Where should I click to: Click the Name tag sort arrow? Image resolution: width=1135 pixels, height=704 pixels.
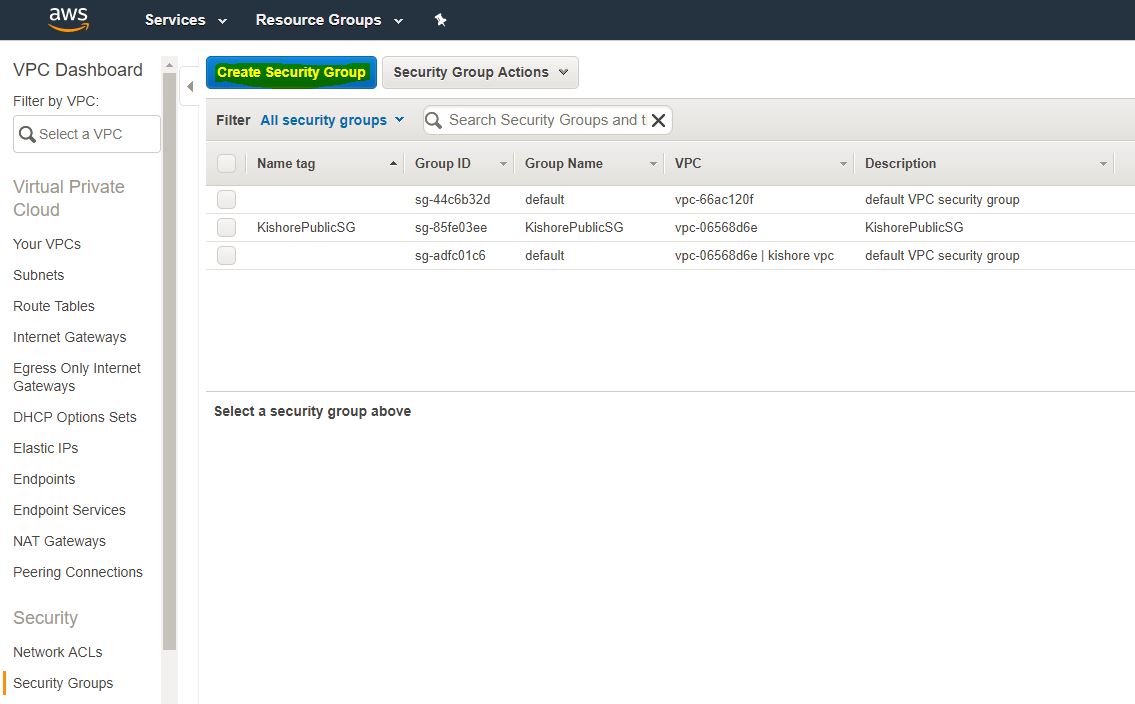[393, 164]
